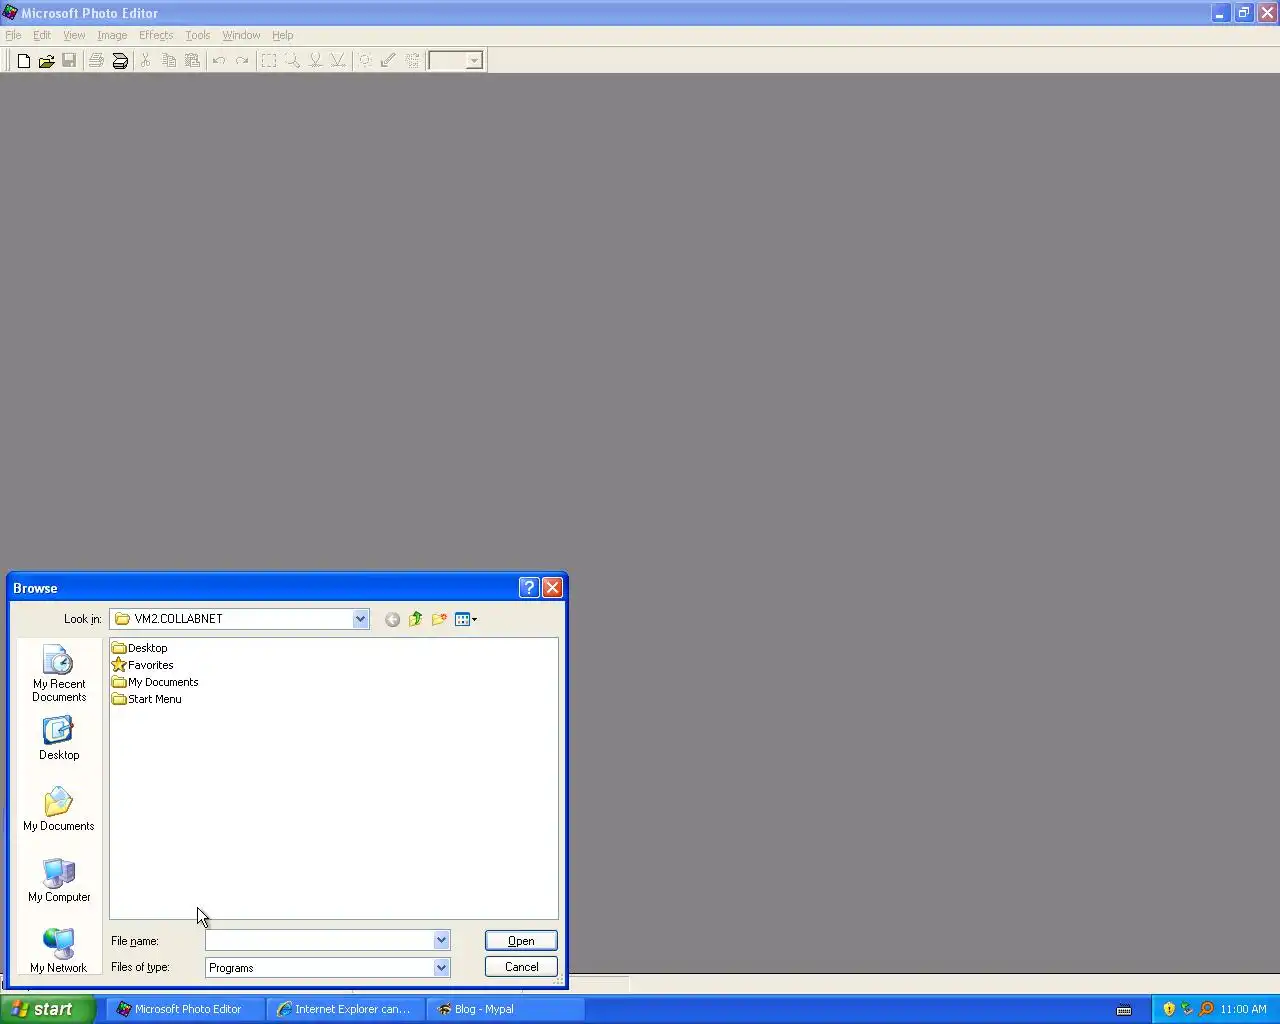The height and width of the screenshot is (1024, 1280).
Task: Select the Start Menu folder in list
Action: coord(147,699)
